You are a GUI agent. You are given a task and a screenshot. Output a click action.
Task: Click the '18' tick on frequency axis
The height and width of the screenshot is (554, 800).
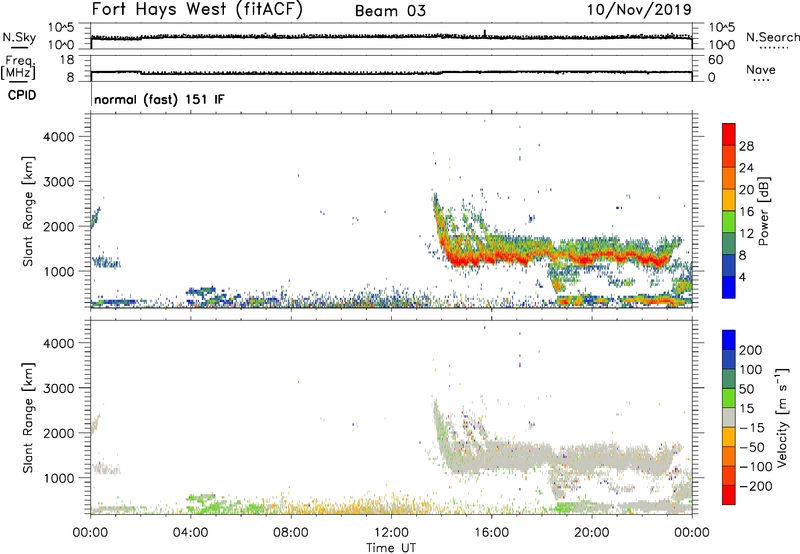[x=67, y=60]
